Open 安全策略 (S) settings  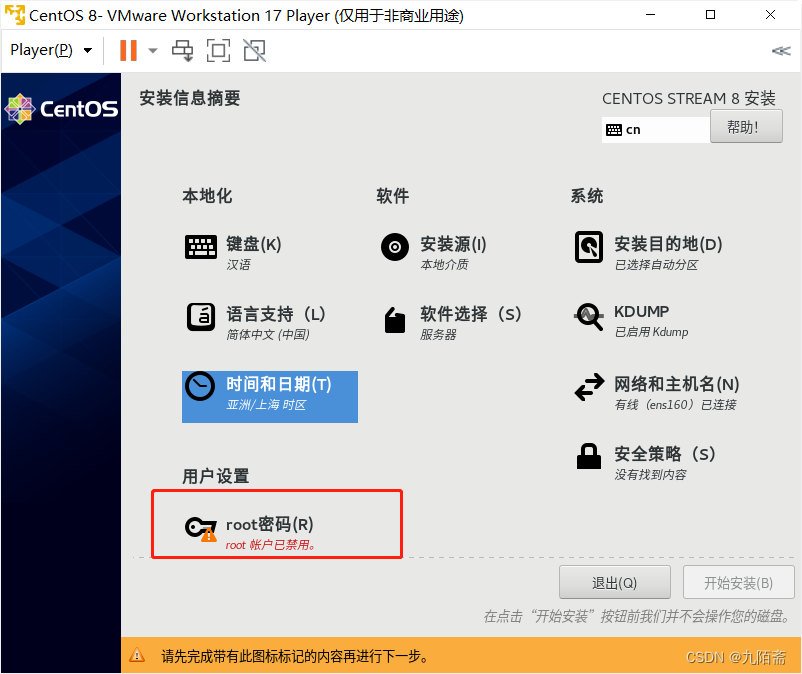click(x=664, y=453)
